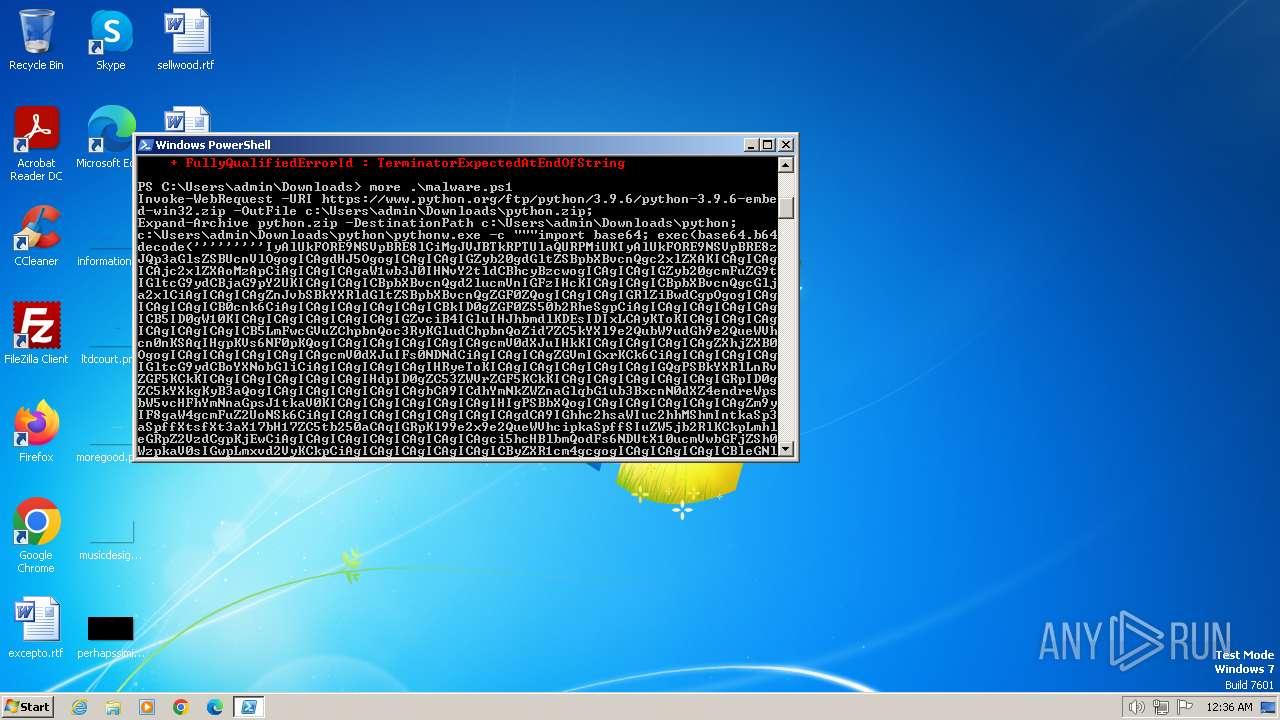Open Acrobat Reader DC shortcut
Screen dimensions: 1280x720
(x=36, y=144)
